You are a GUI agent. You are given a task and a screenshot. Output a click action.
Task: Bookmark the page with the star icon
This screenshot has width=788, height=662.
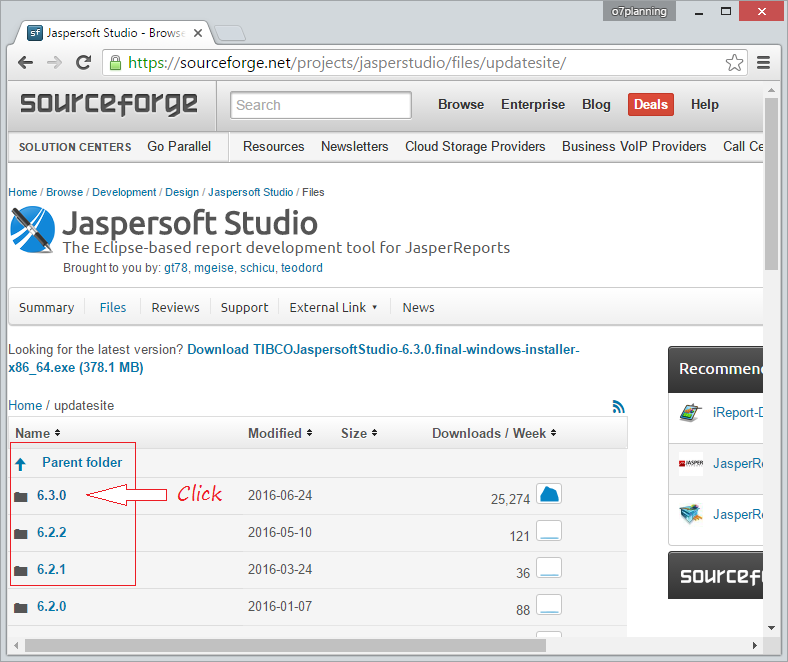coord(734,63)
